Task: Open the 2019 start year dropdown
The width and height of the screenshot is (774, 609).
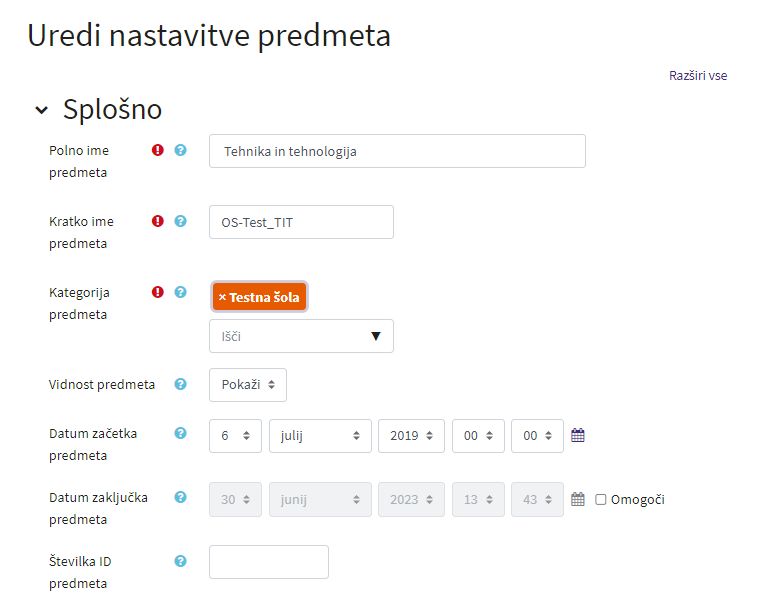Action: [x=411, y=436]
